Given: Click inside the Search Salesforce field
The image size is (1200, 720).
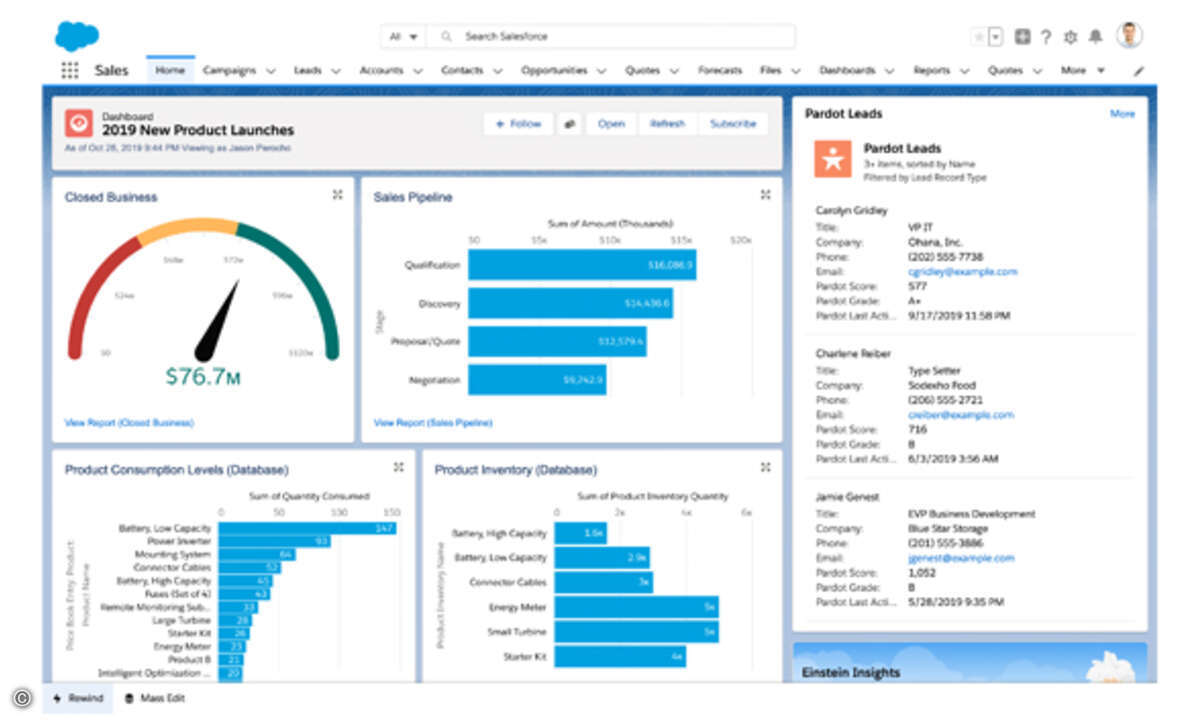Looking at the screenshot, I should coord(610,36).
